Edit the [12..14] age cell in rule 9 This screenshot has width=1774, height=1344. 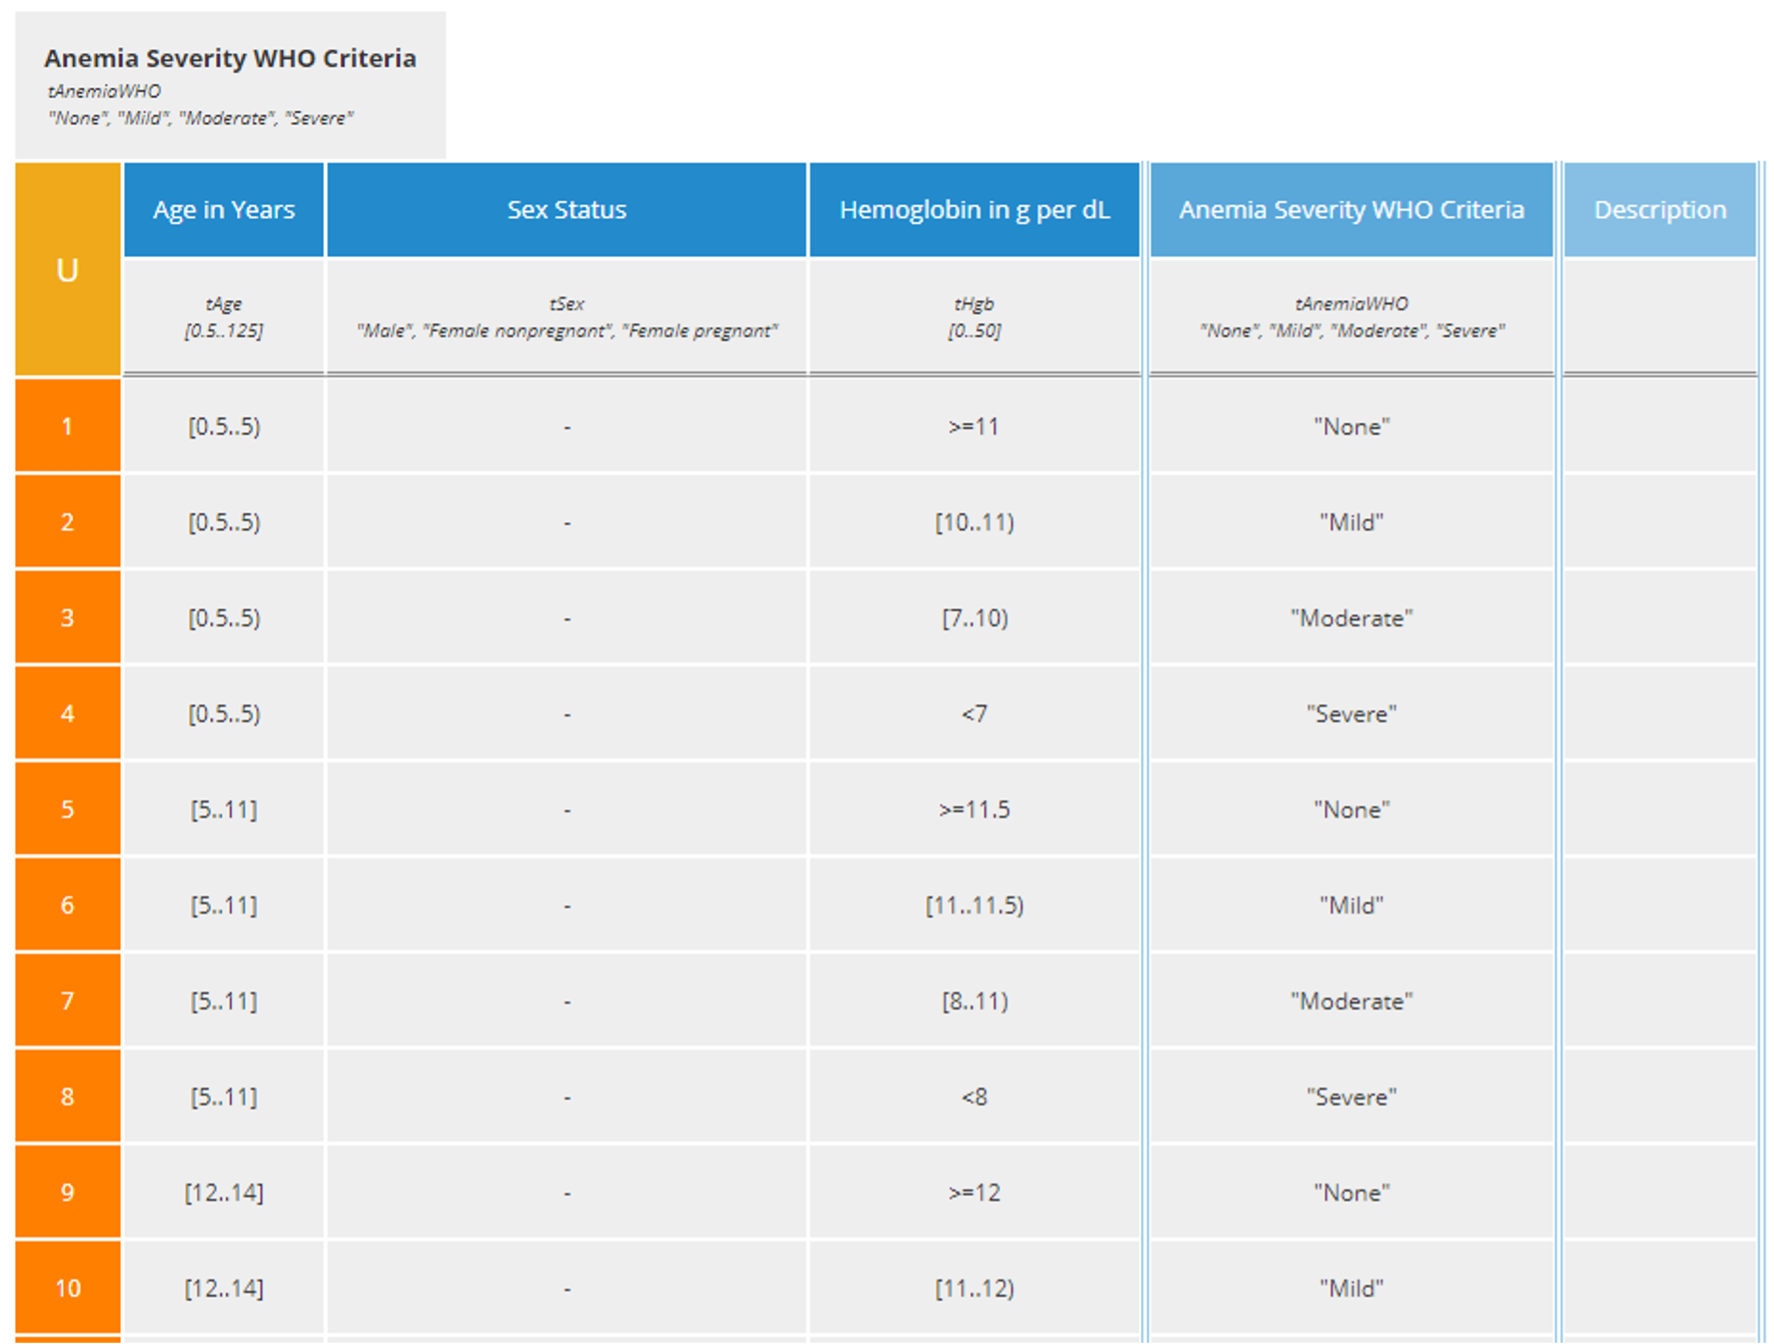tap(224, 1192)
